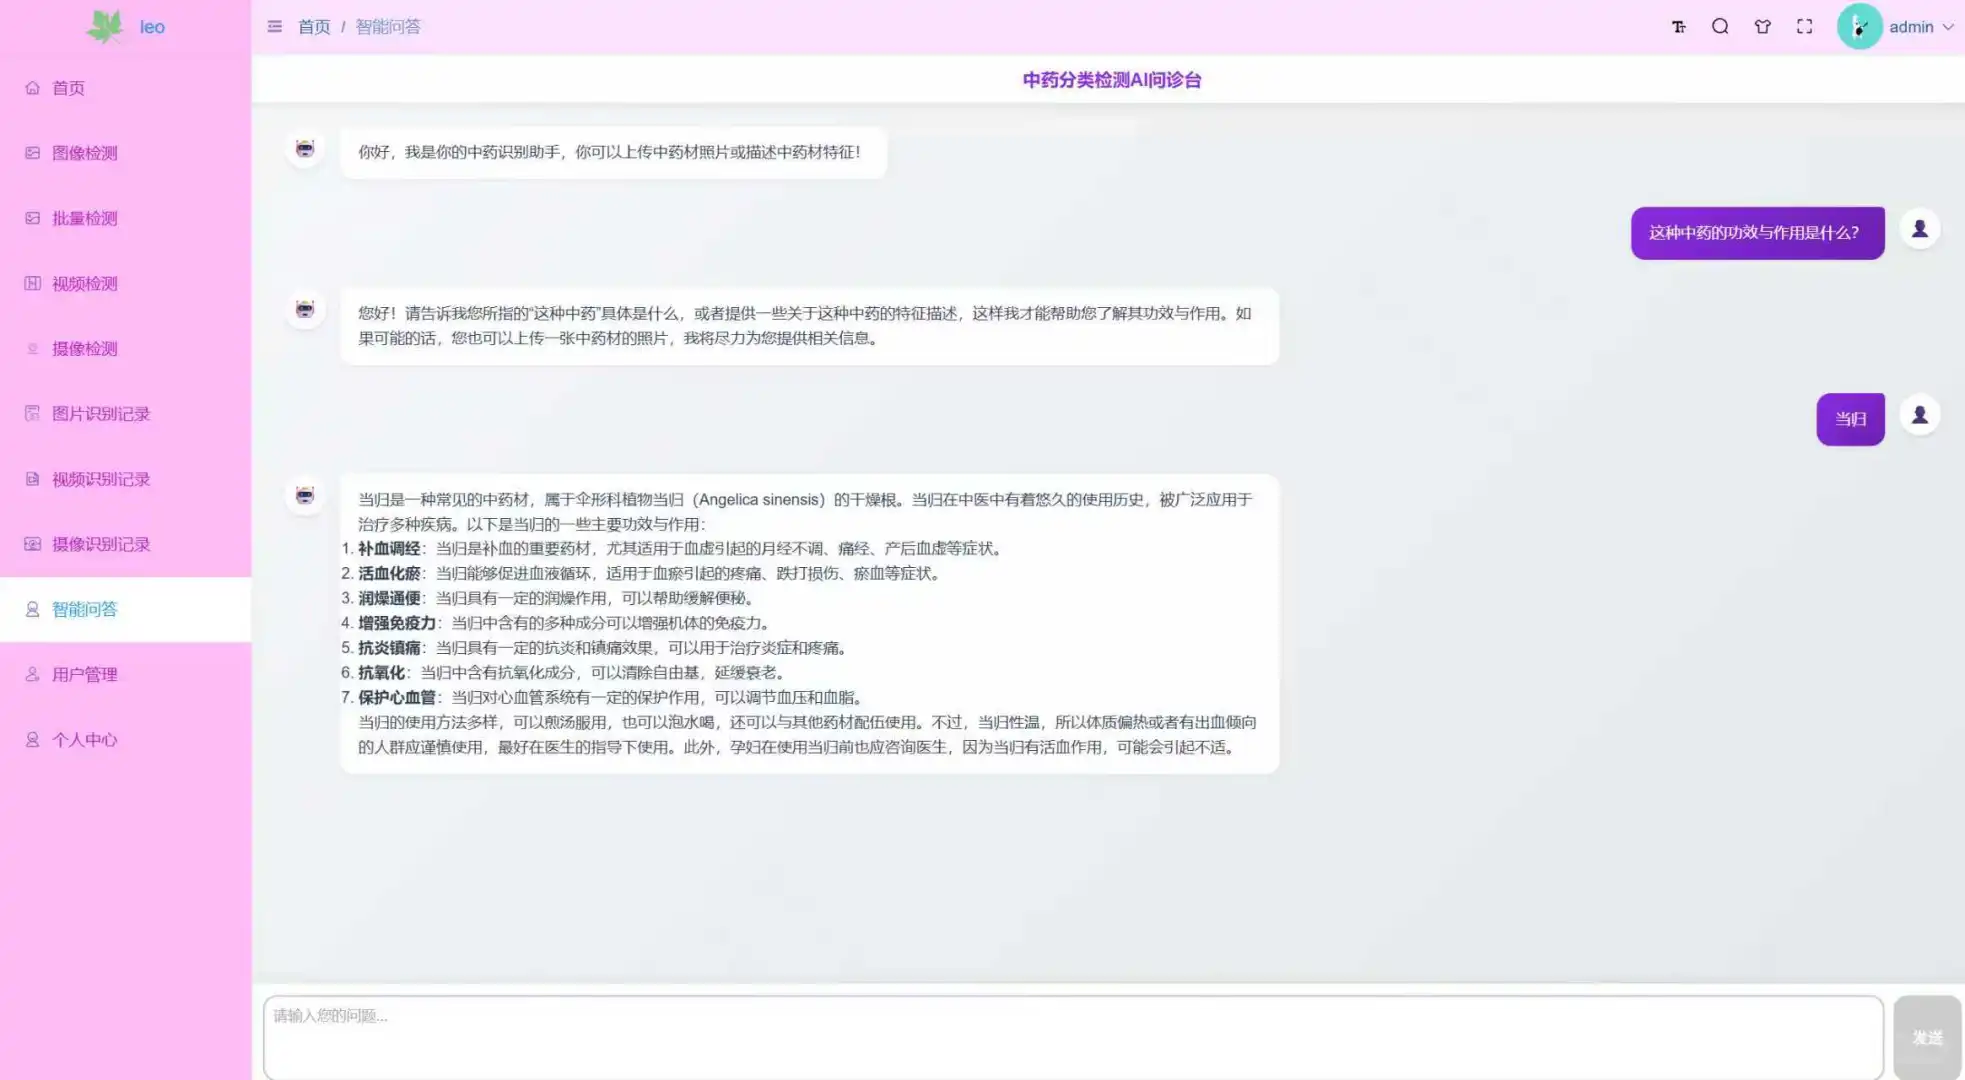Select 智能问答 in the sidebar
Image resolution: width=1965 pixels, height=1080 pixels.
(85, 609)
